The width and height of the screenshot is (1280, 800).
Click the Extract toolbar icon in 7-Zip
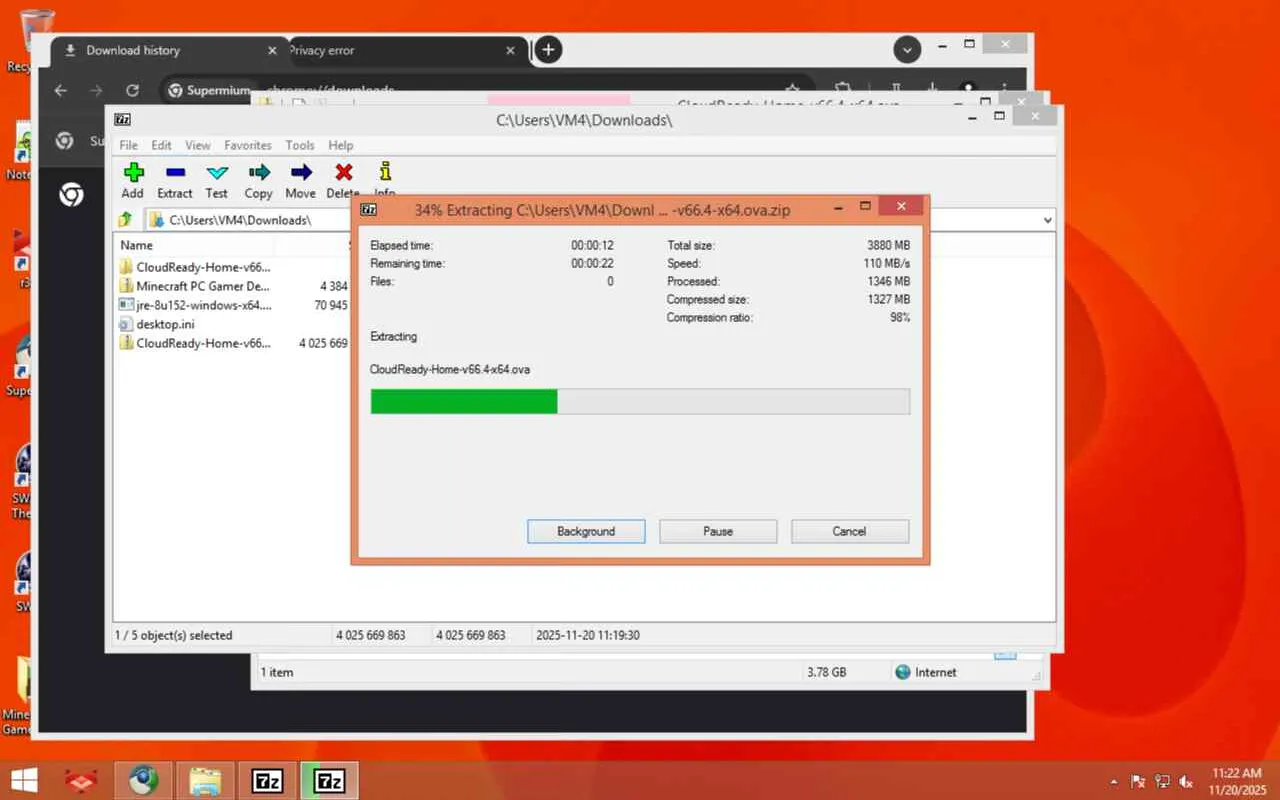click(x=174, y=172)
